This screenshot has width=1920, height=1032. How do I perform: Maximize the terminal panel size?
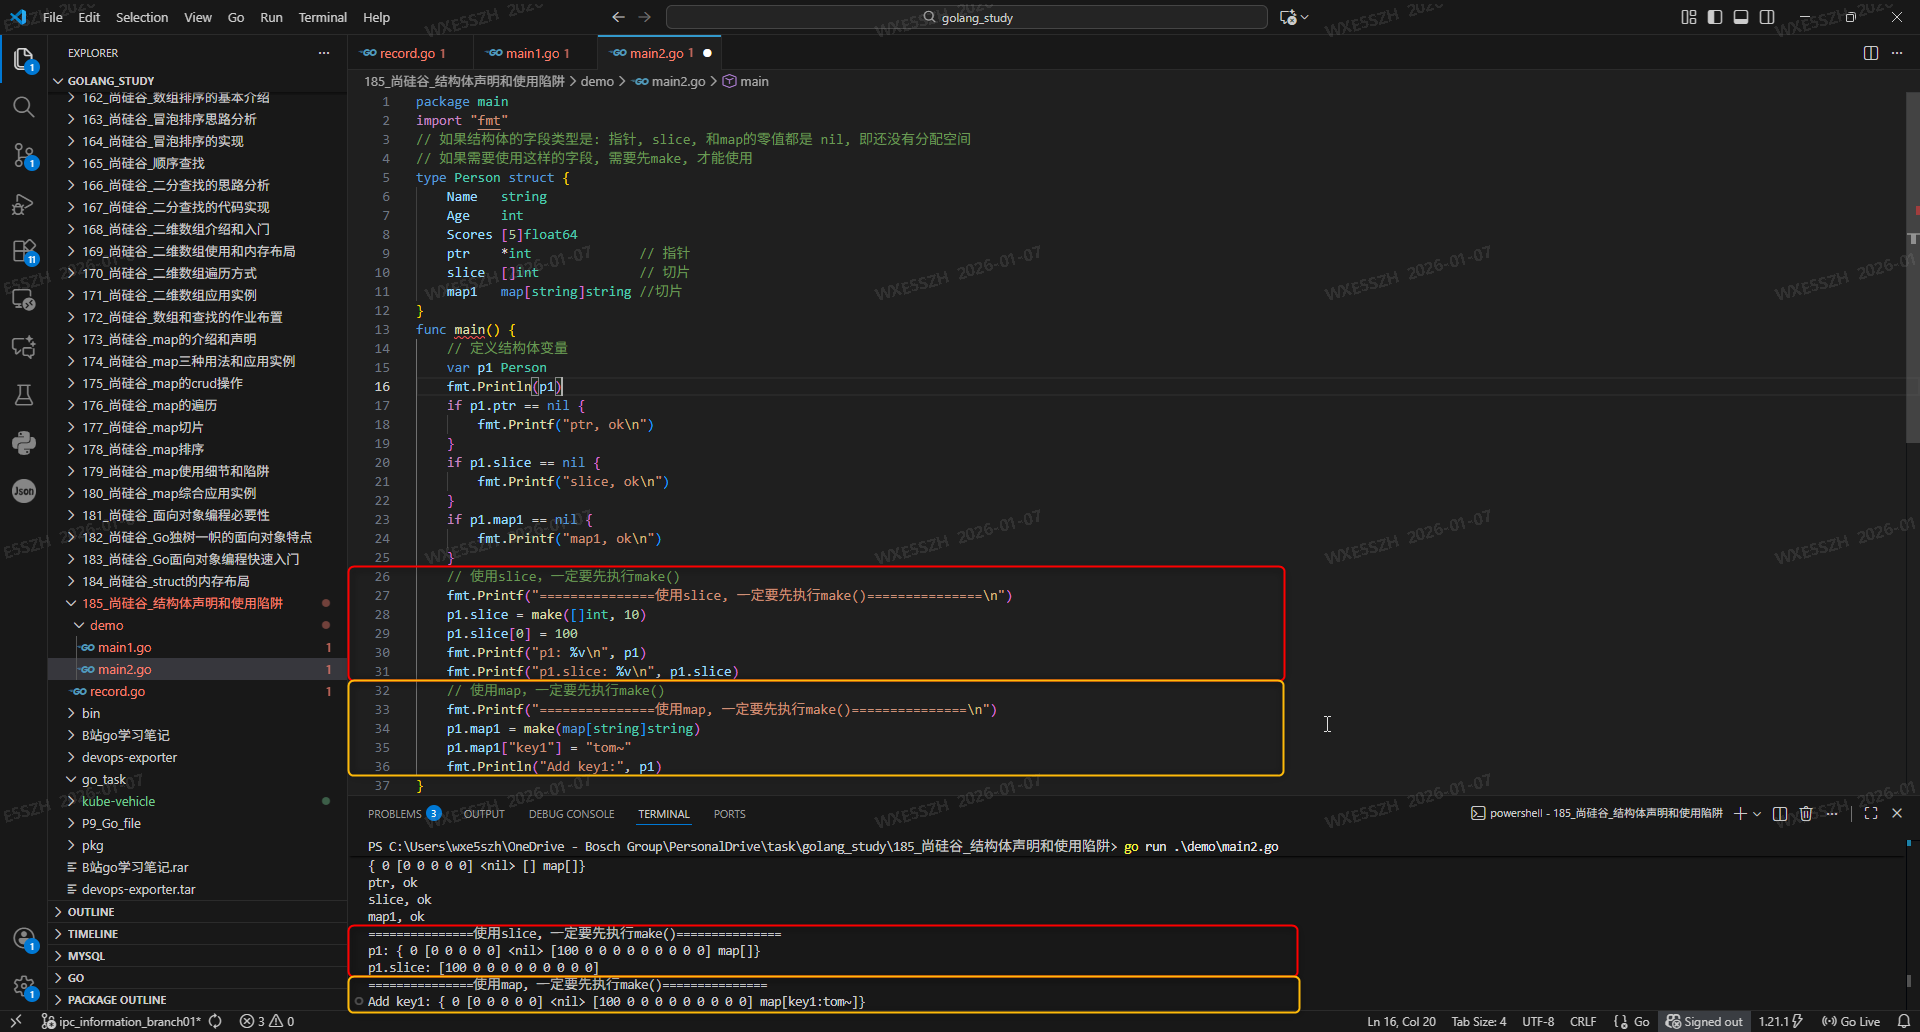click(1871, 814)
